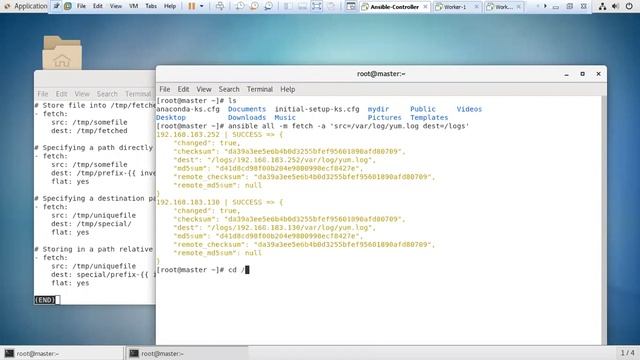Open the snapshot manager icon
The height and width of the screenshot is (360, 640).
(x=269, y=6)
